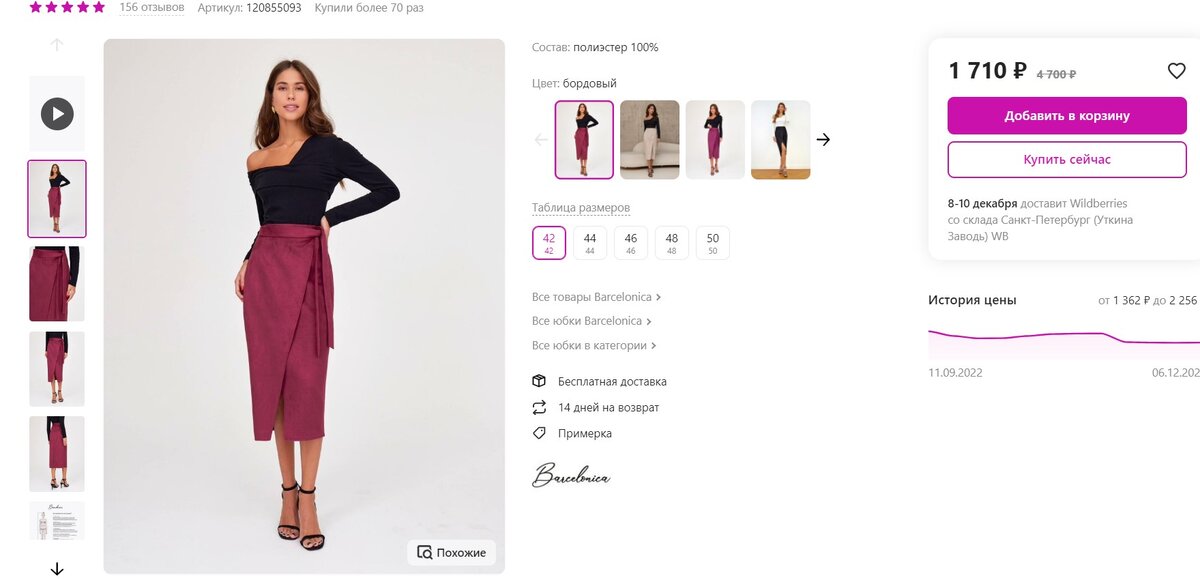
Task: Find similar items via Похожие button
Action: tap(452, 552)
